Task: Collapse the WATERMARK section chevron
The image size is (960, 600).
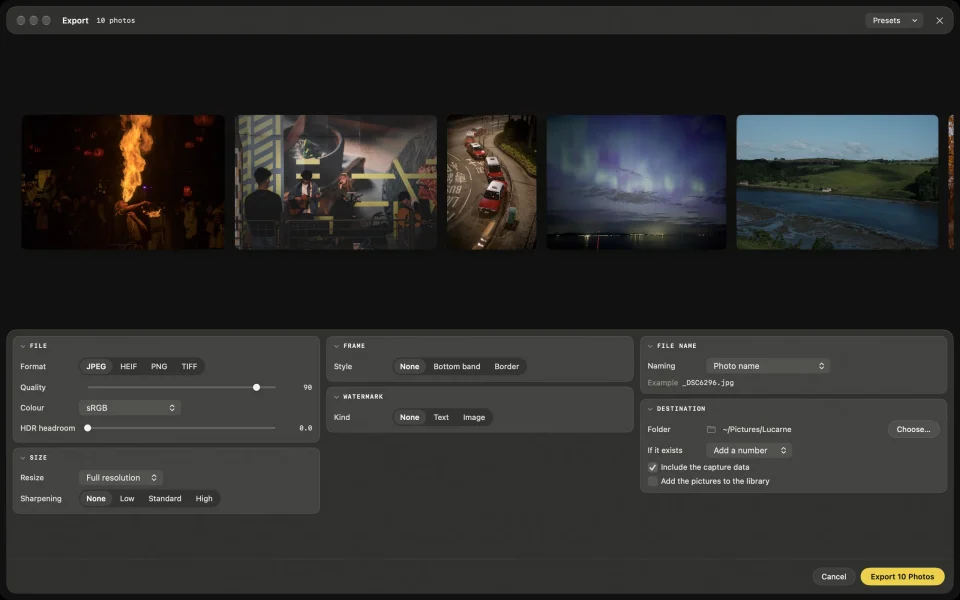Action: pos(337,397)
